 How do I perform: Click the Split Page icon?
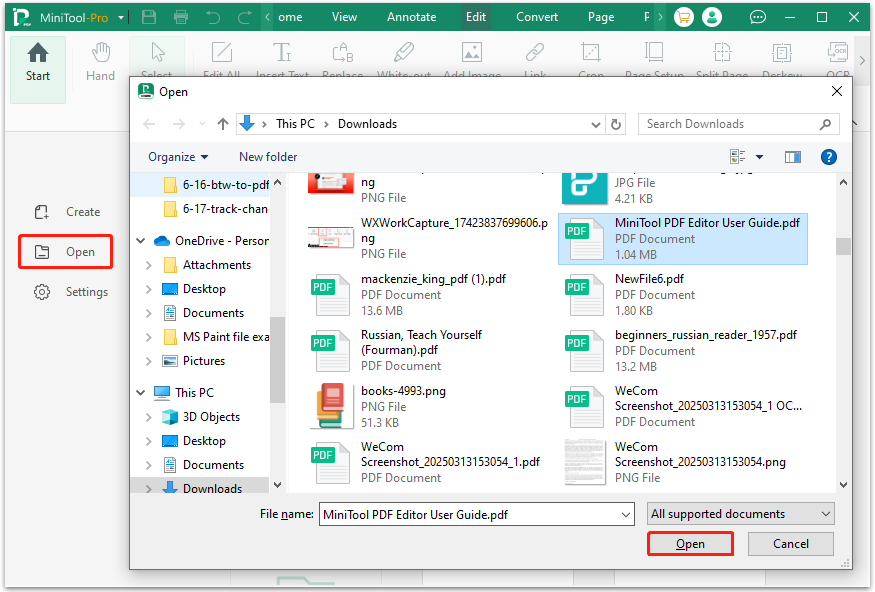pyautogui.click(x=722, y=52)
